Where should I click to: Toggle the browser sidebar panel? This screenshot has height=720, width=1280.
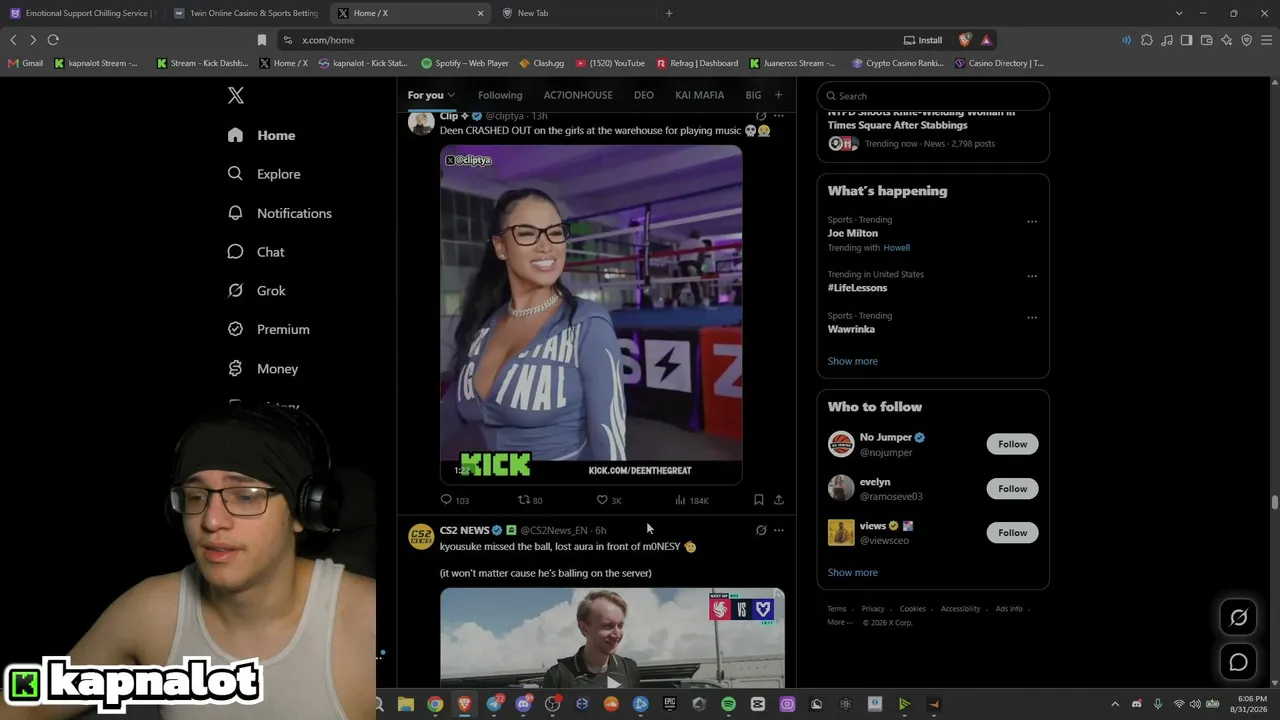click(1186, 40)
